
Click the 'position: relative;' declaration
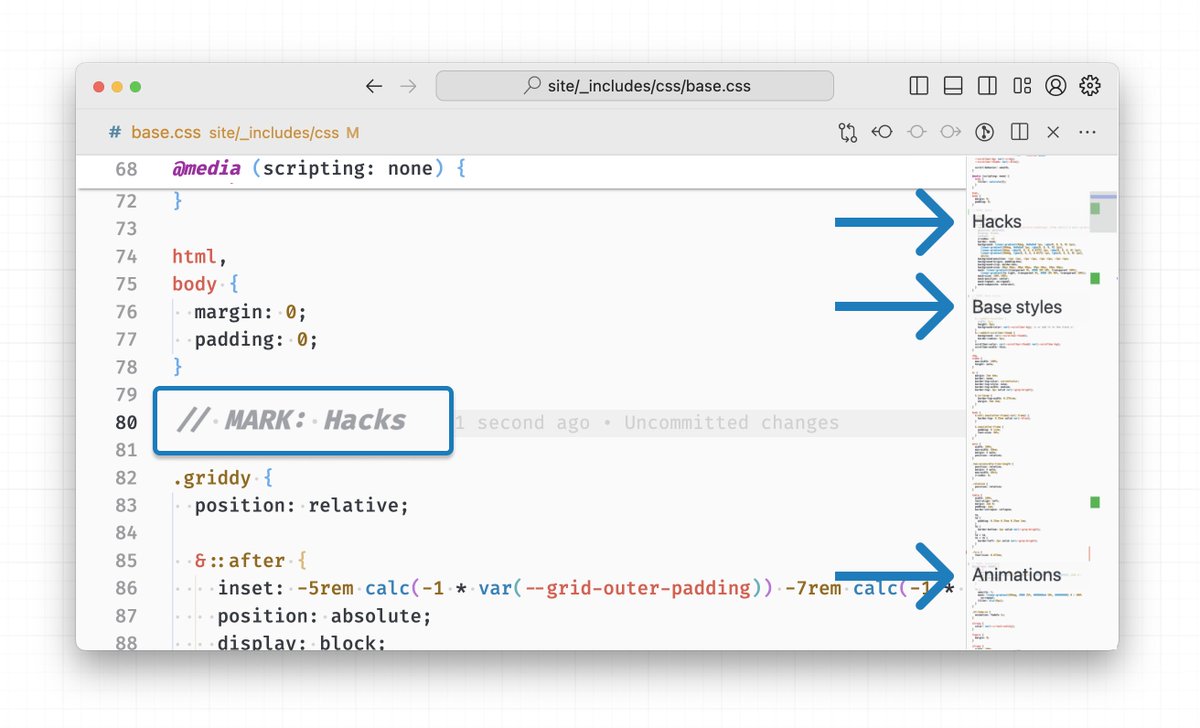(302, 505)
